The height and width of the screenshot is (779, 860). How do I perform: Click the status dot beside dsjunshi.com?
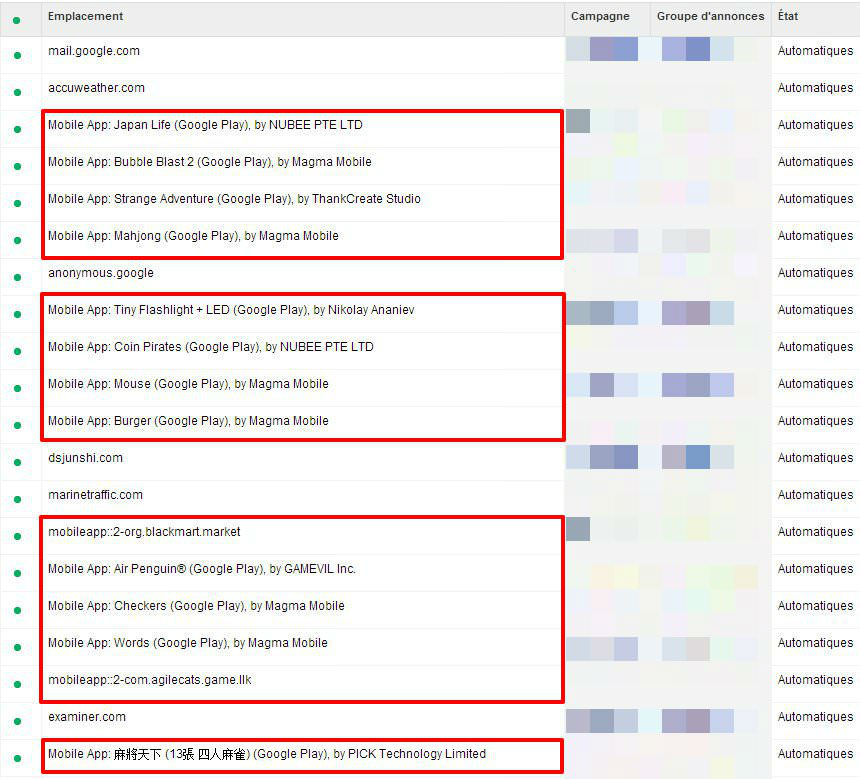pos(17,462)
